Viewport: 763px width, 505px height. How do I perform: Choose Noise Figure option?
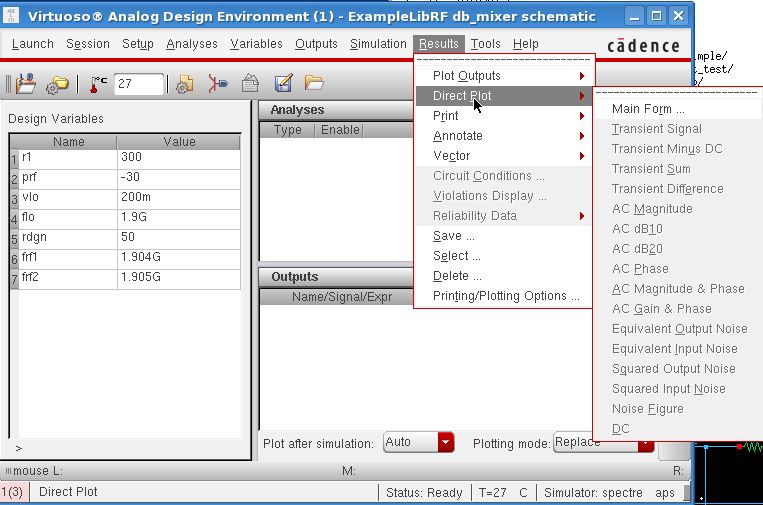(x=678, y=408)
